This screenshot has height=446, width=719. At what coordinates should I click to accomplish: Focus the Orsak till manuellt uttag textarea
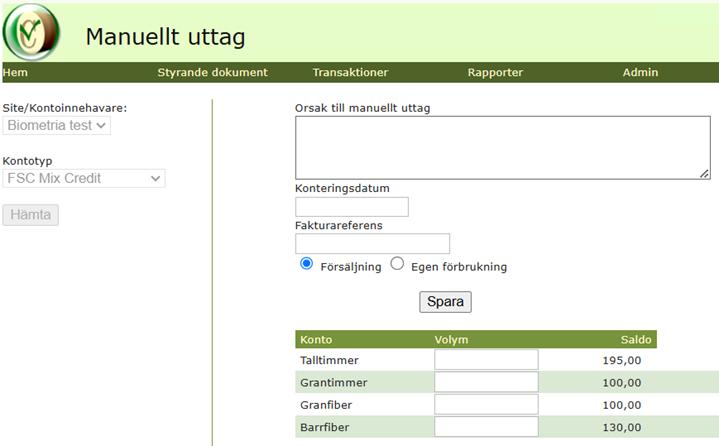pos(503,148)
